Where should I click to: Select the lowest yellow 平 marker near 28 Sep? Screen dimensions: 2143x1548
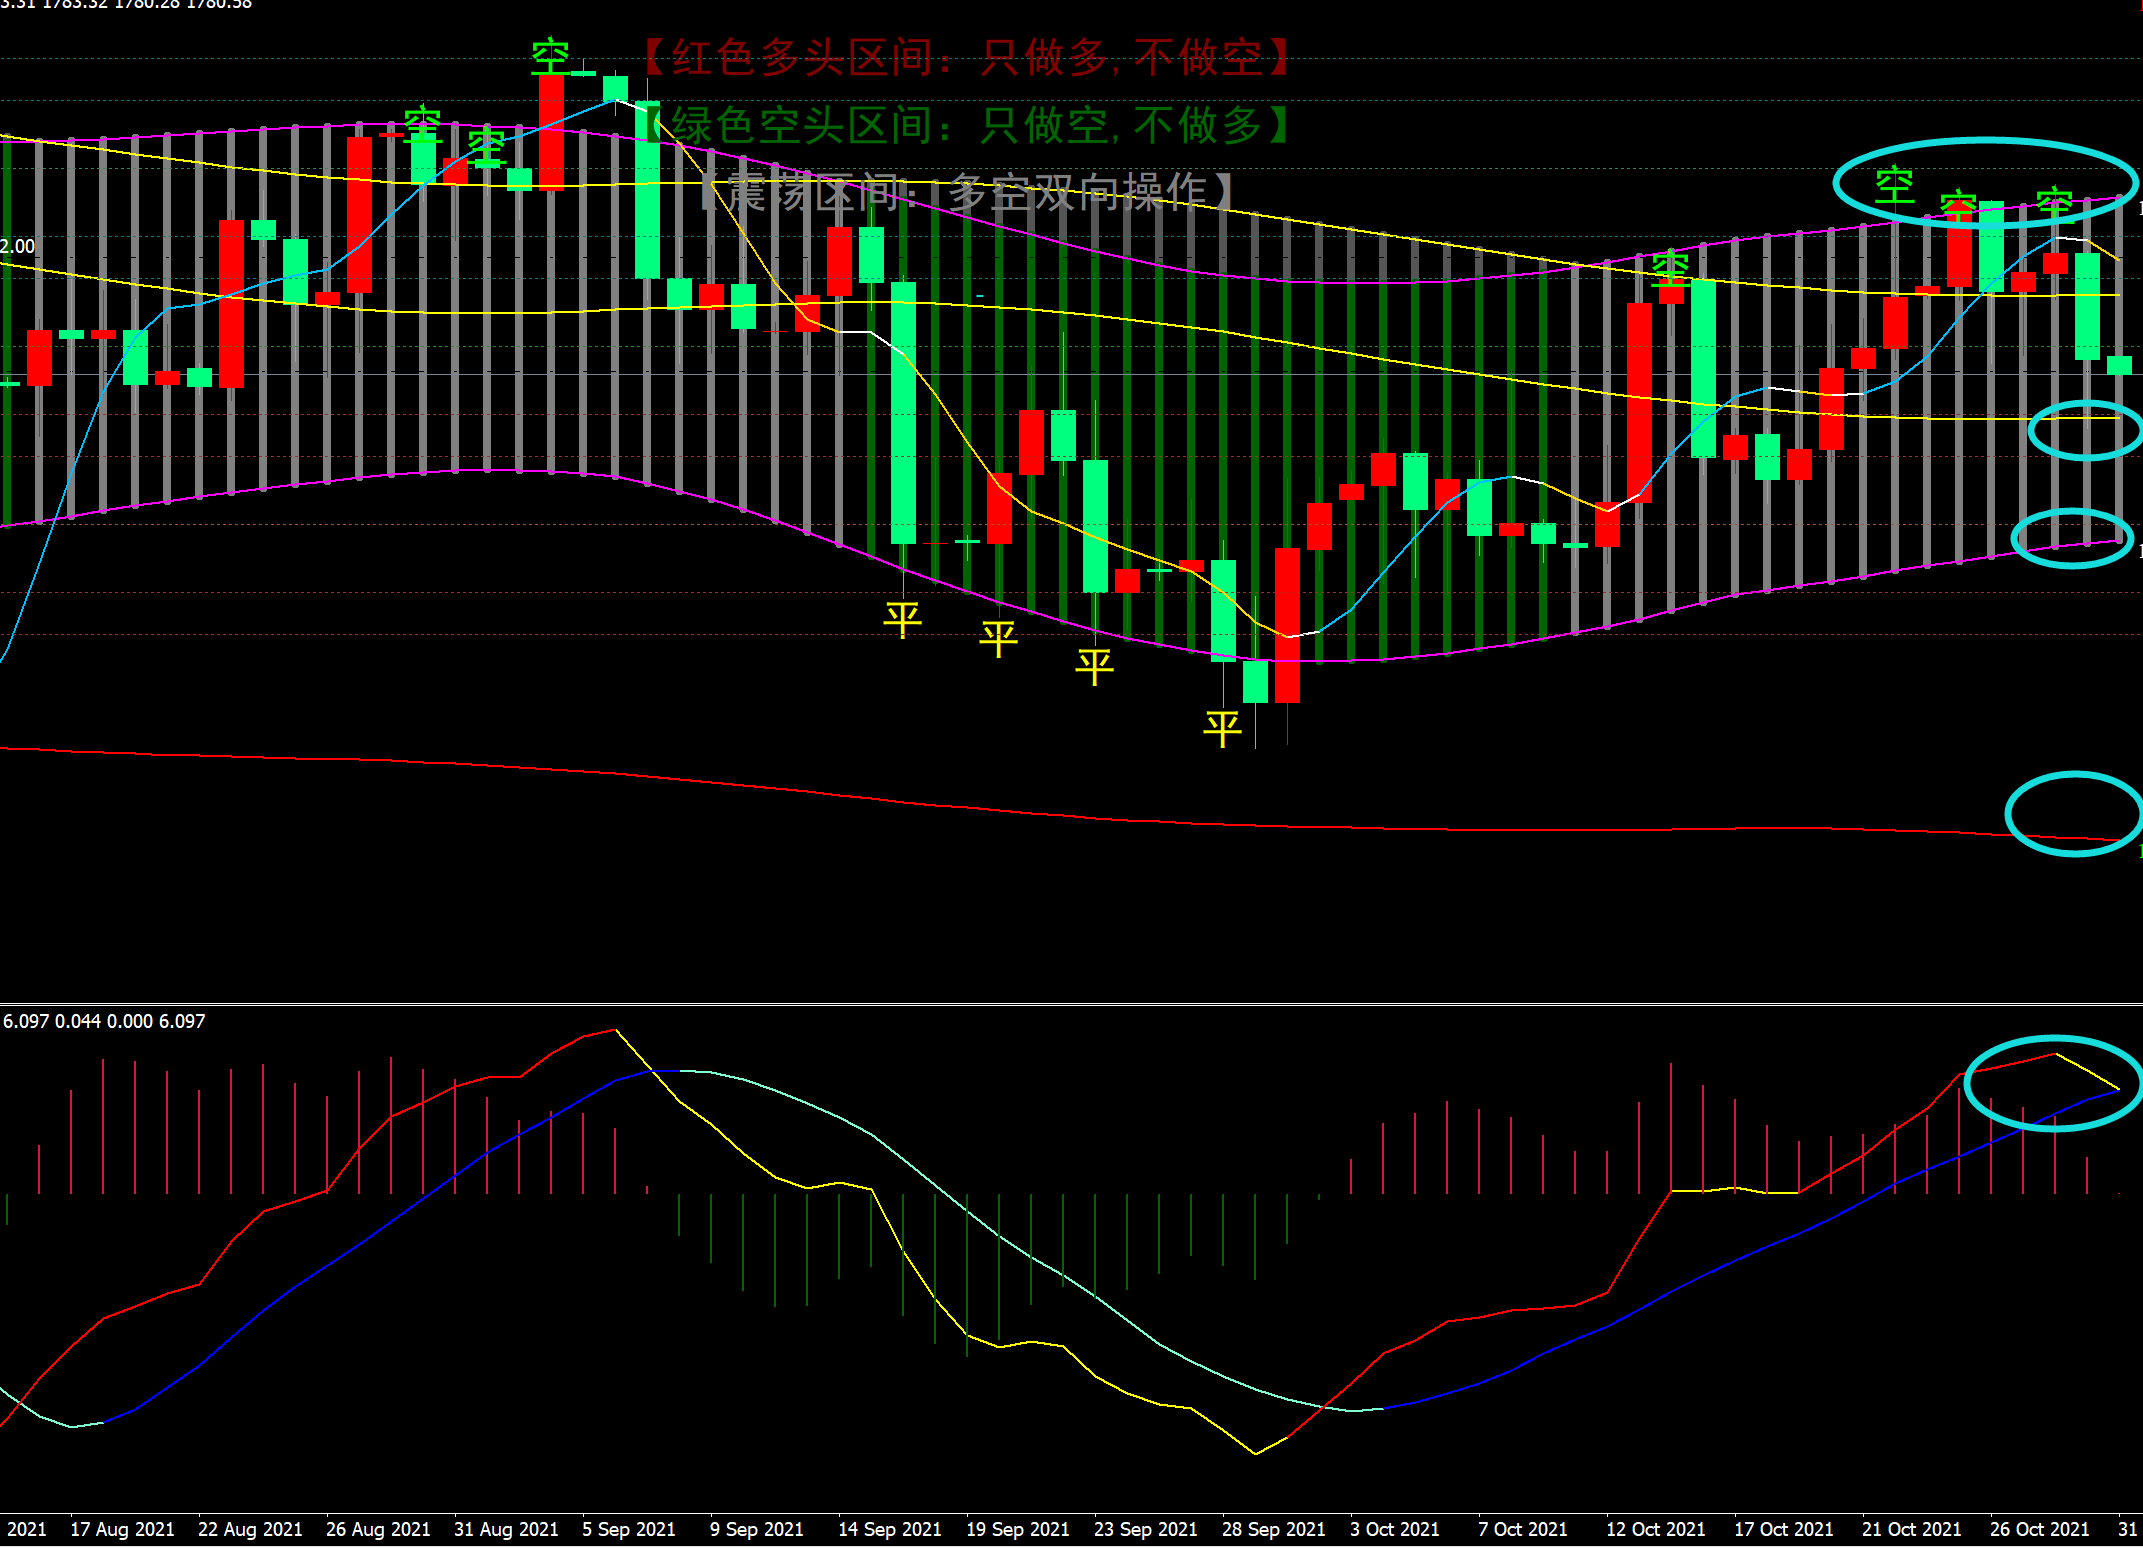pyautogui.click(x=1222, y=728)
